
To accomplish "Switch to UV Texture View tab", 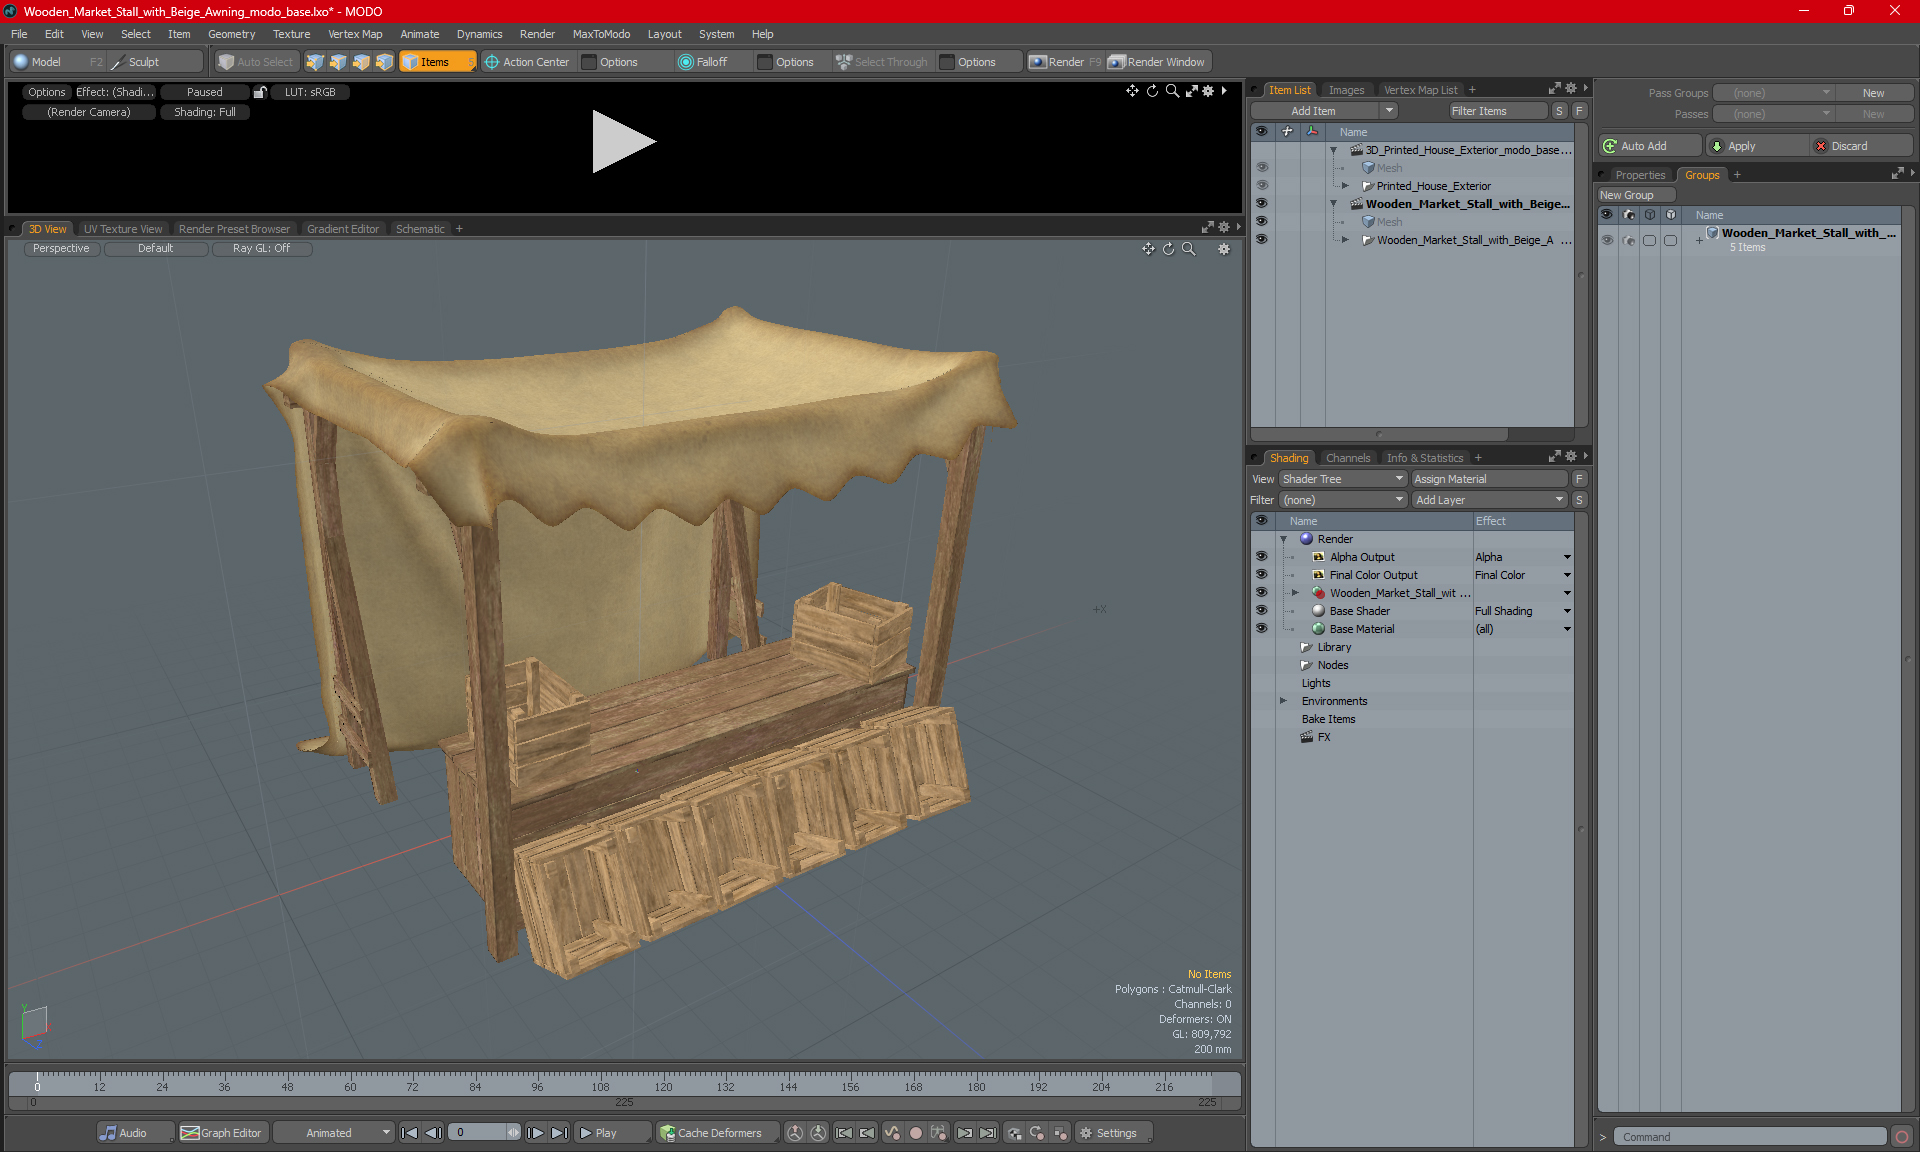I will point(122,228).
